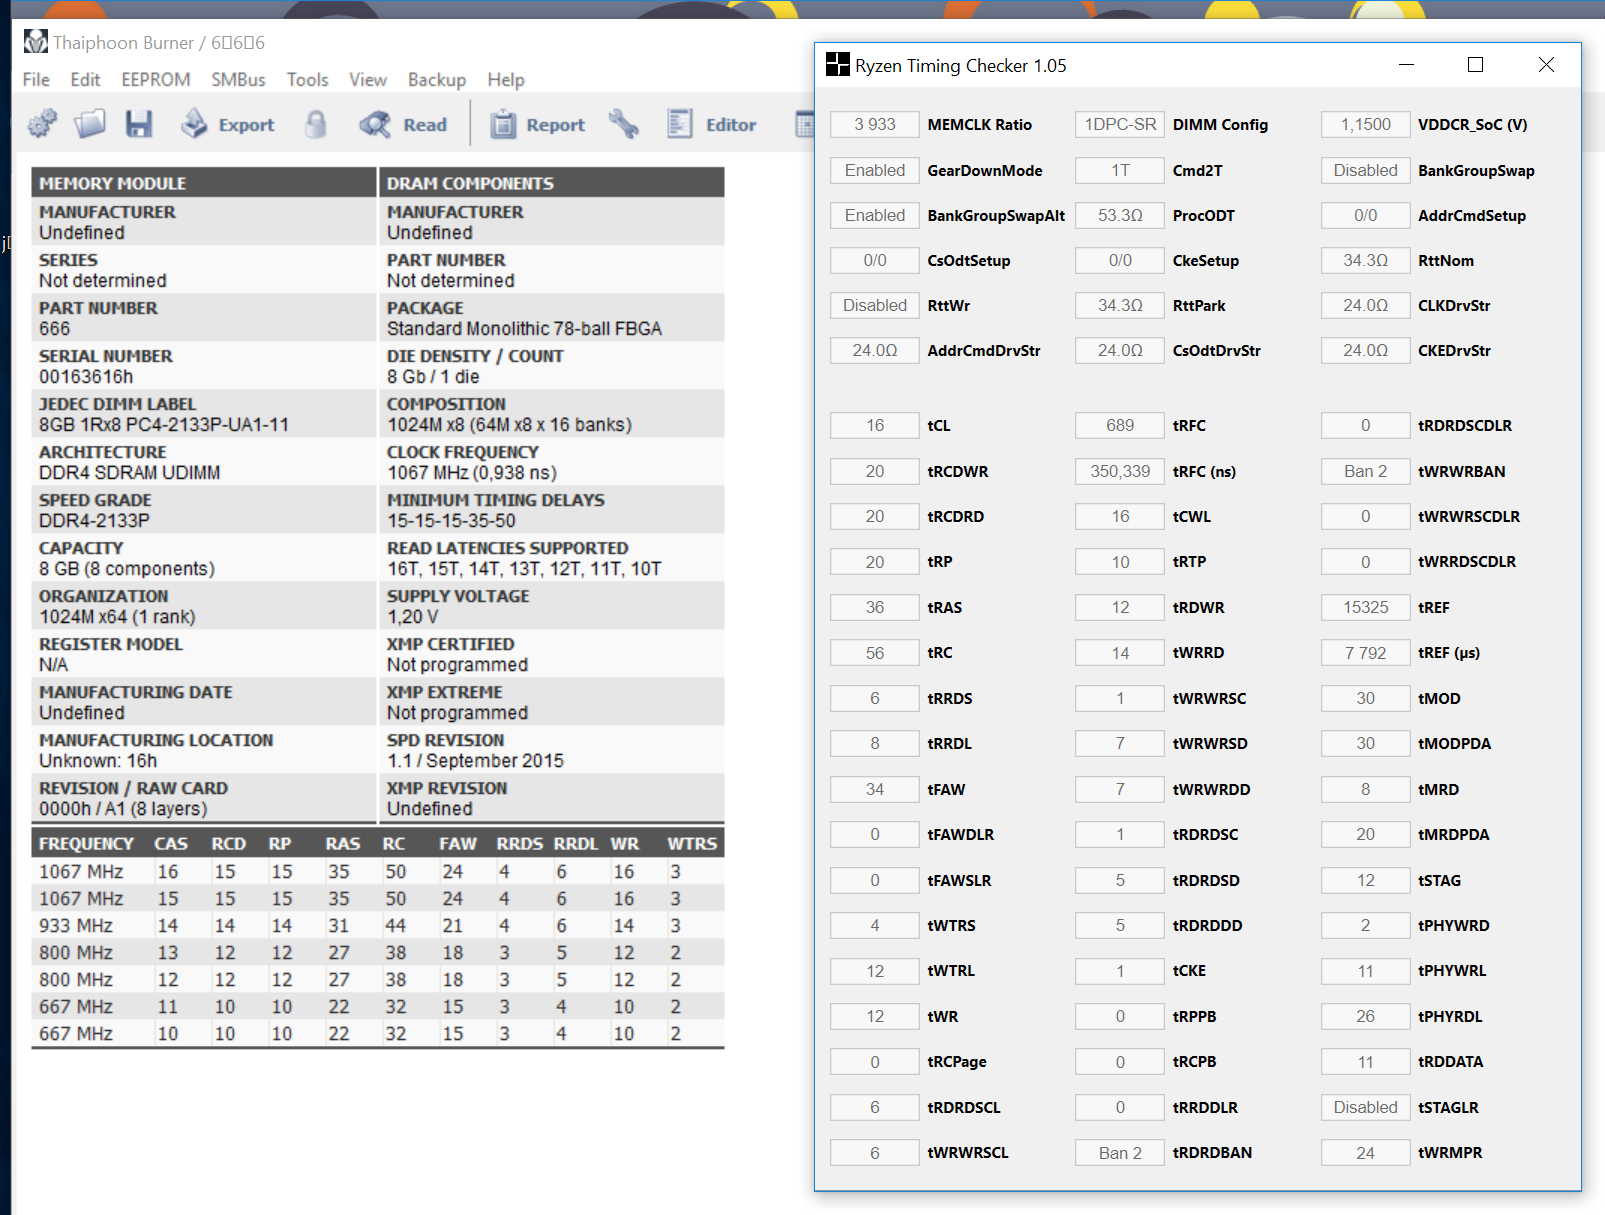The image size is (1605, 1215).
Task: Click the tSTAGLR Disabled field
Action: tap(1366, 1108)
